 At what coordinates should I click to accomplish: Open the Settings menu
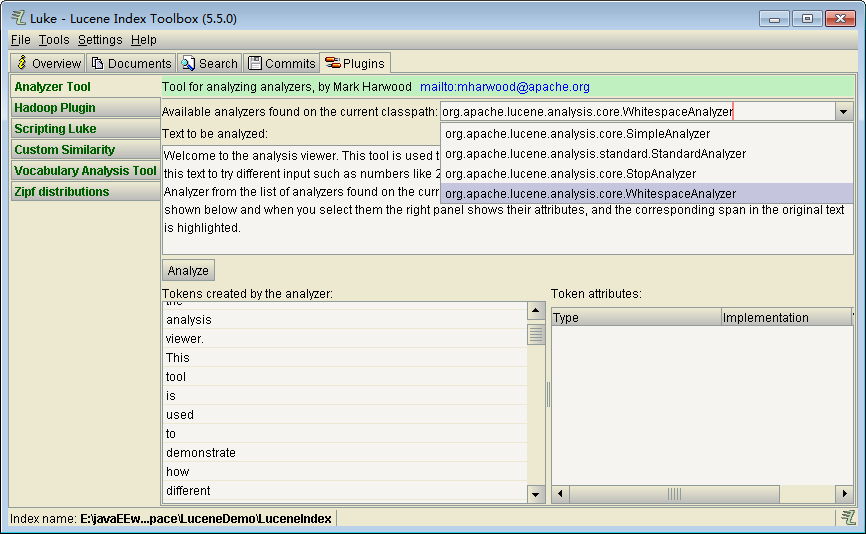[x=100, y=40]
